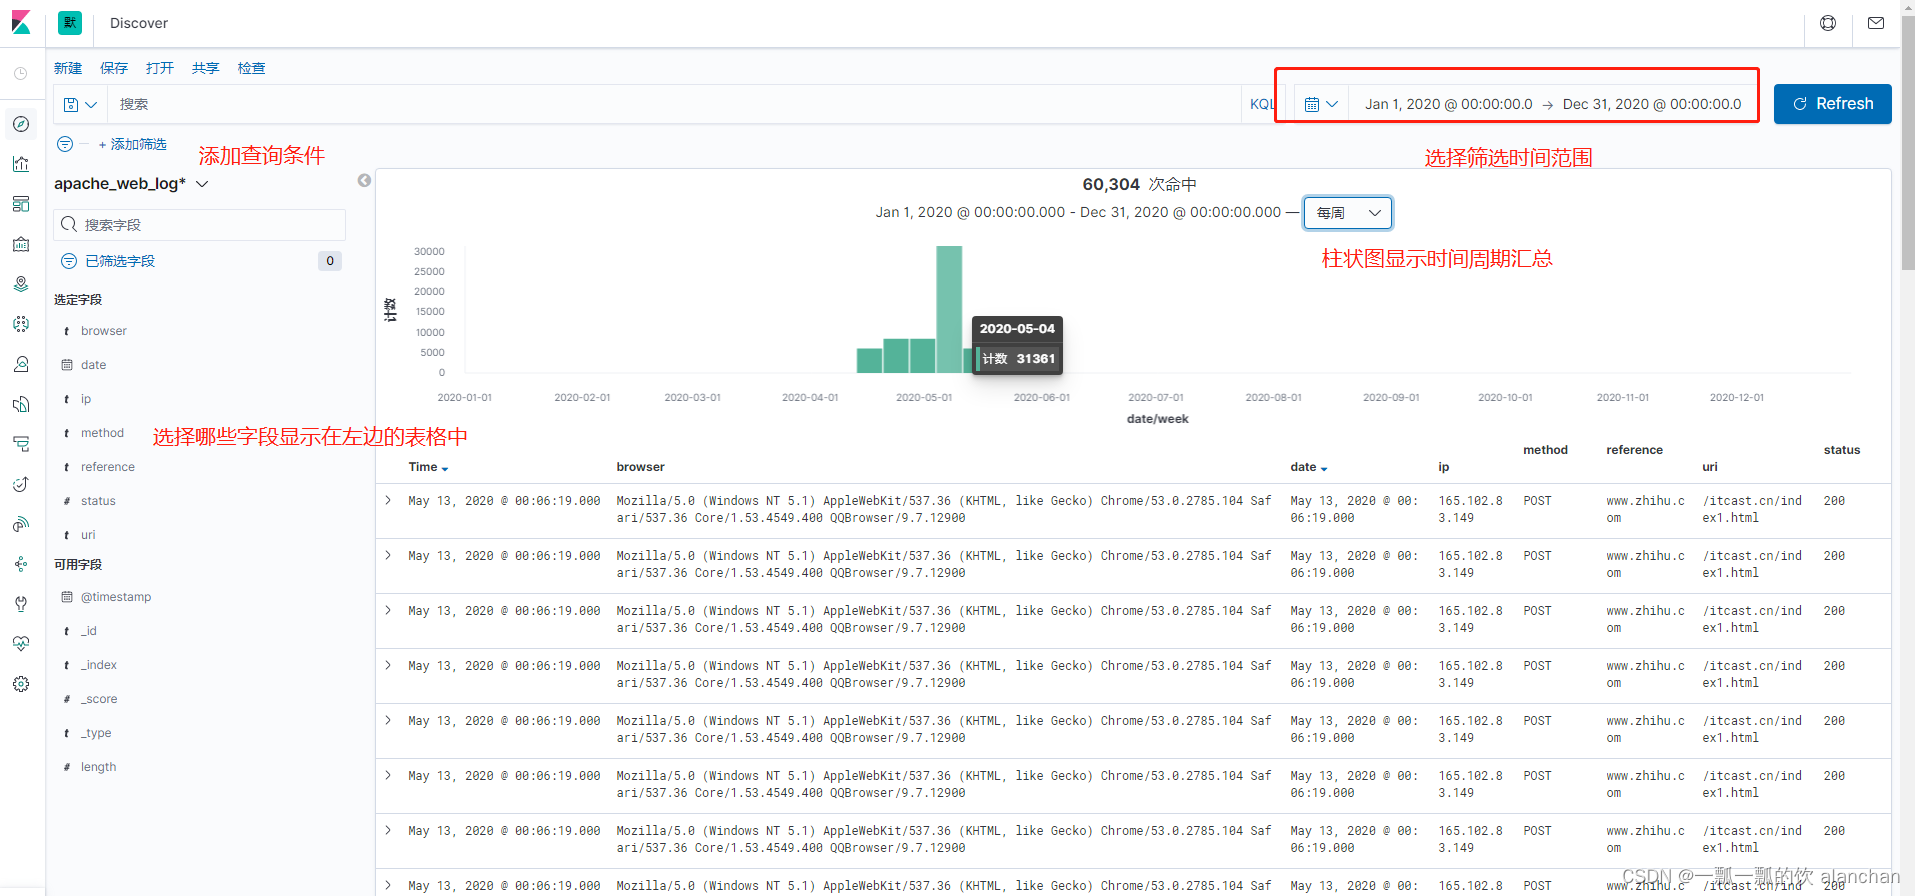The height and width of the screenshot is (896, 1915).
Task: Click the Discover breadcrumb
Action: (x=139, y=23)
